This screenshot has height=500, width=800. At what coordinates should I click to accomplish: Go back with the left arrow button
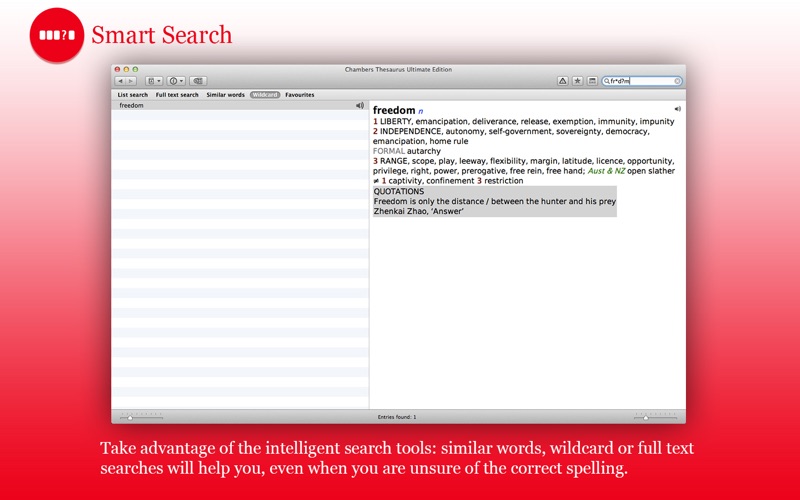(x=120, y=81)
